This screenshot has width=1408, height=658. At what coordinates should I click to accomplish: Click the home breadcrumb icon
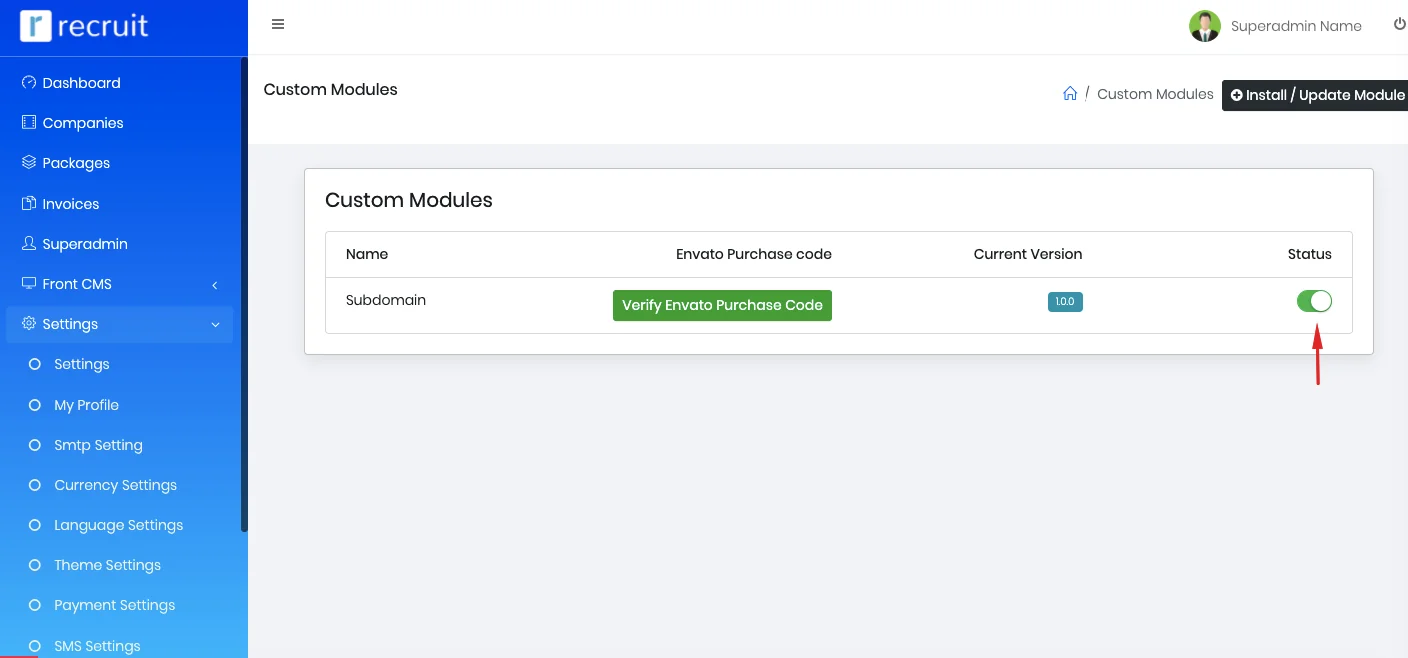tap(1070, 94)
